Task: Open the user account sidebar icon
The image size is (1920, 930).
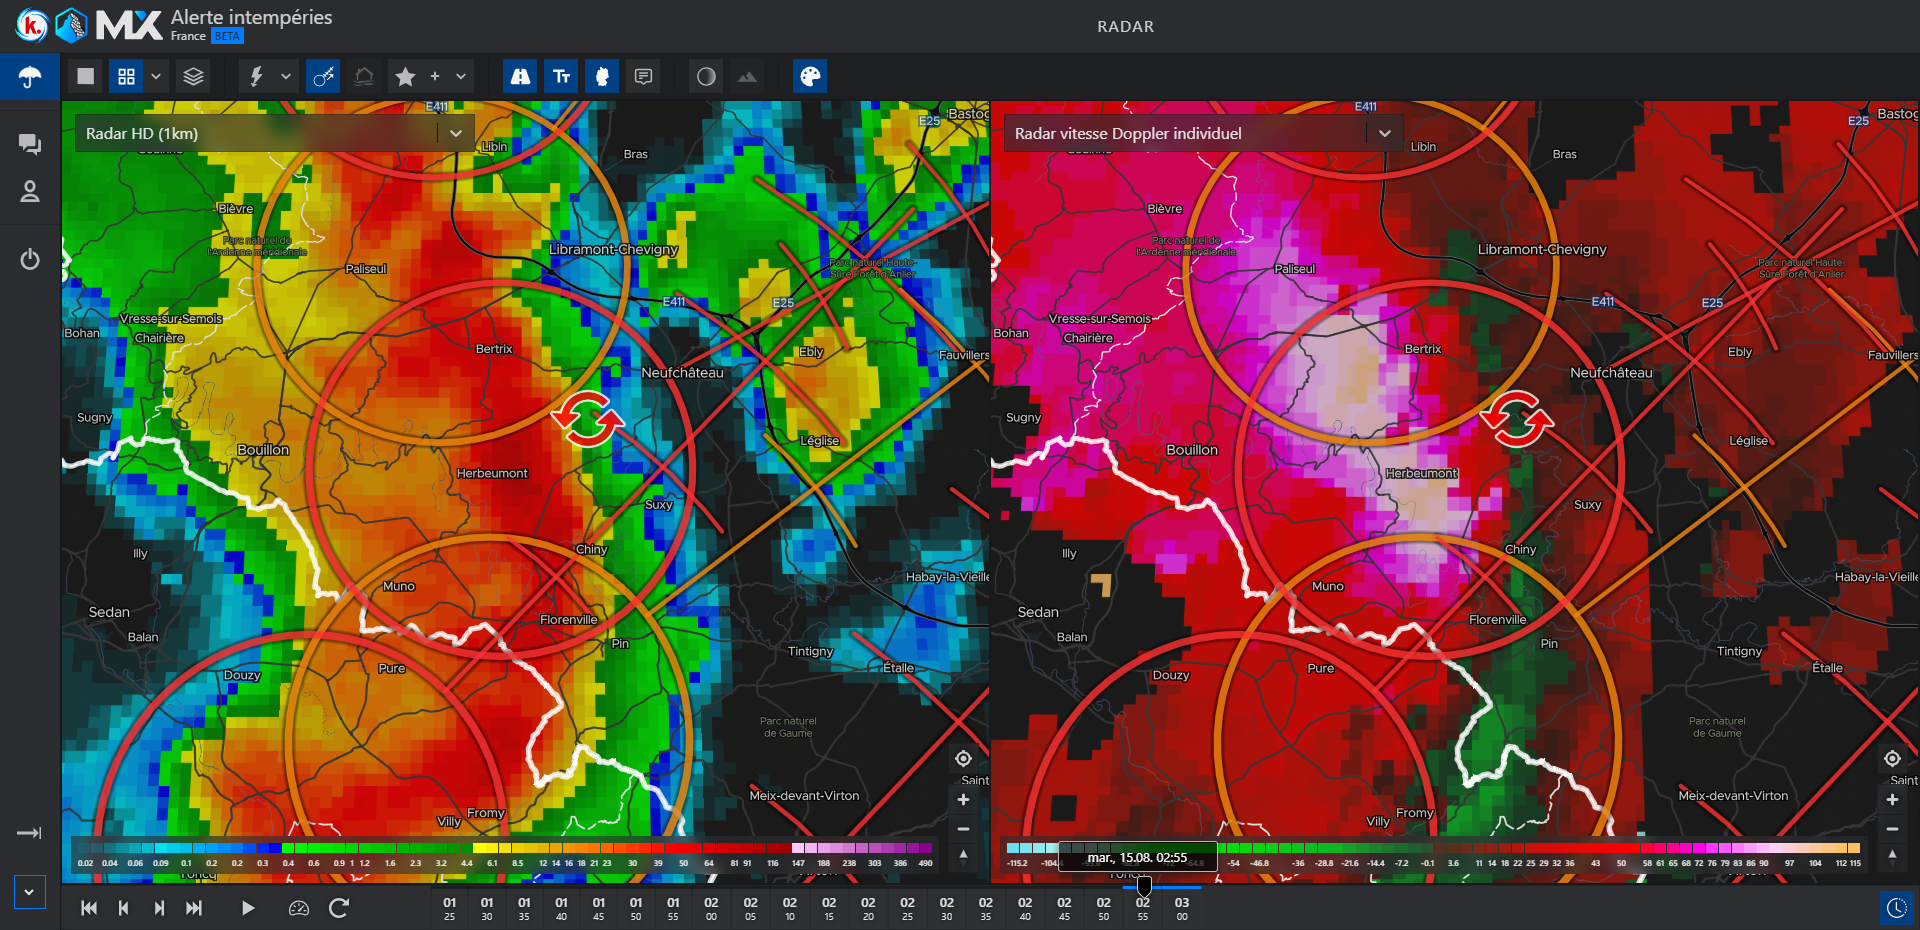Action: point(30,192)
